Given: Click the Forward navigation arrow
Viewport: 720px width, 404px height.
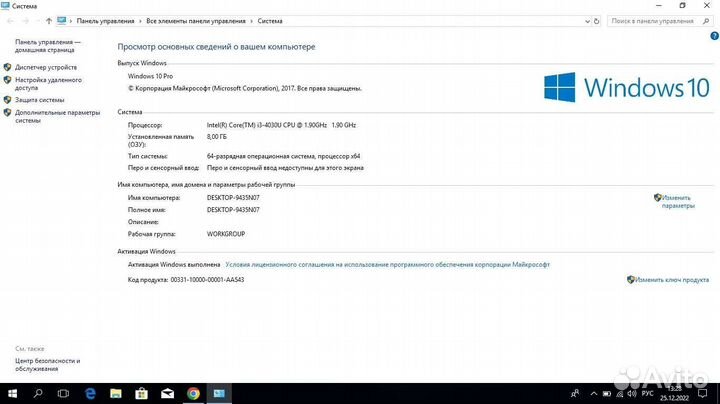Looking at the screenshot, I should coord(26,21).
